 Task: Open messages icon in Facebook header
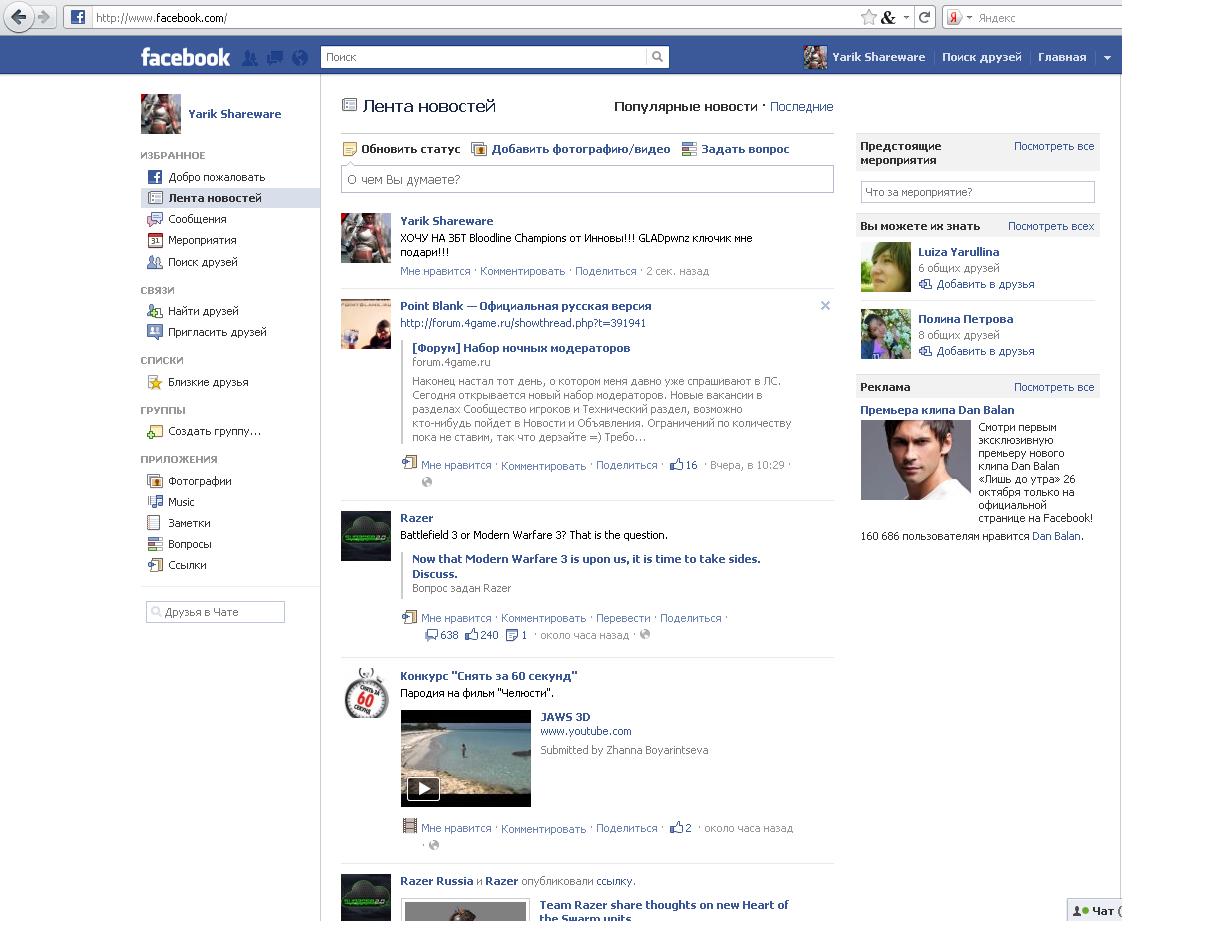[275, 58]
